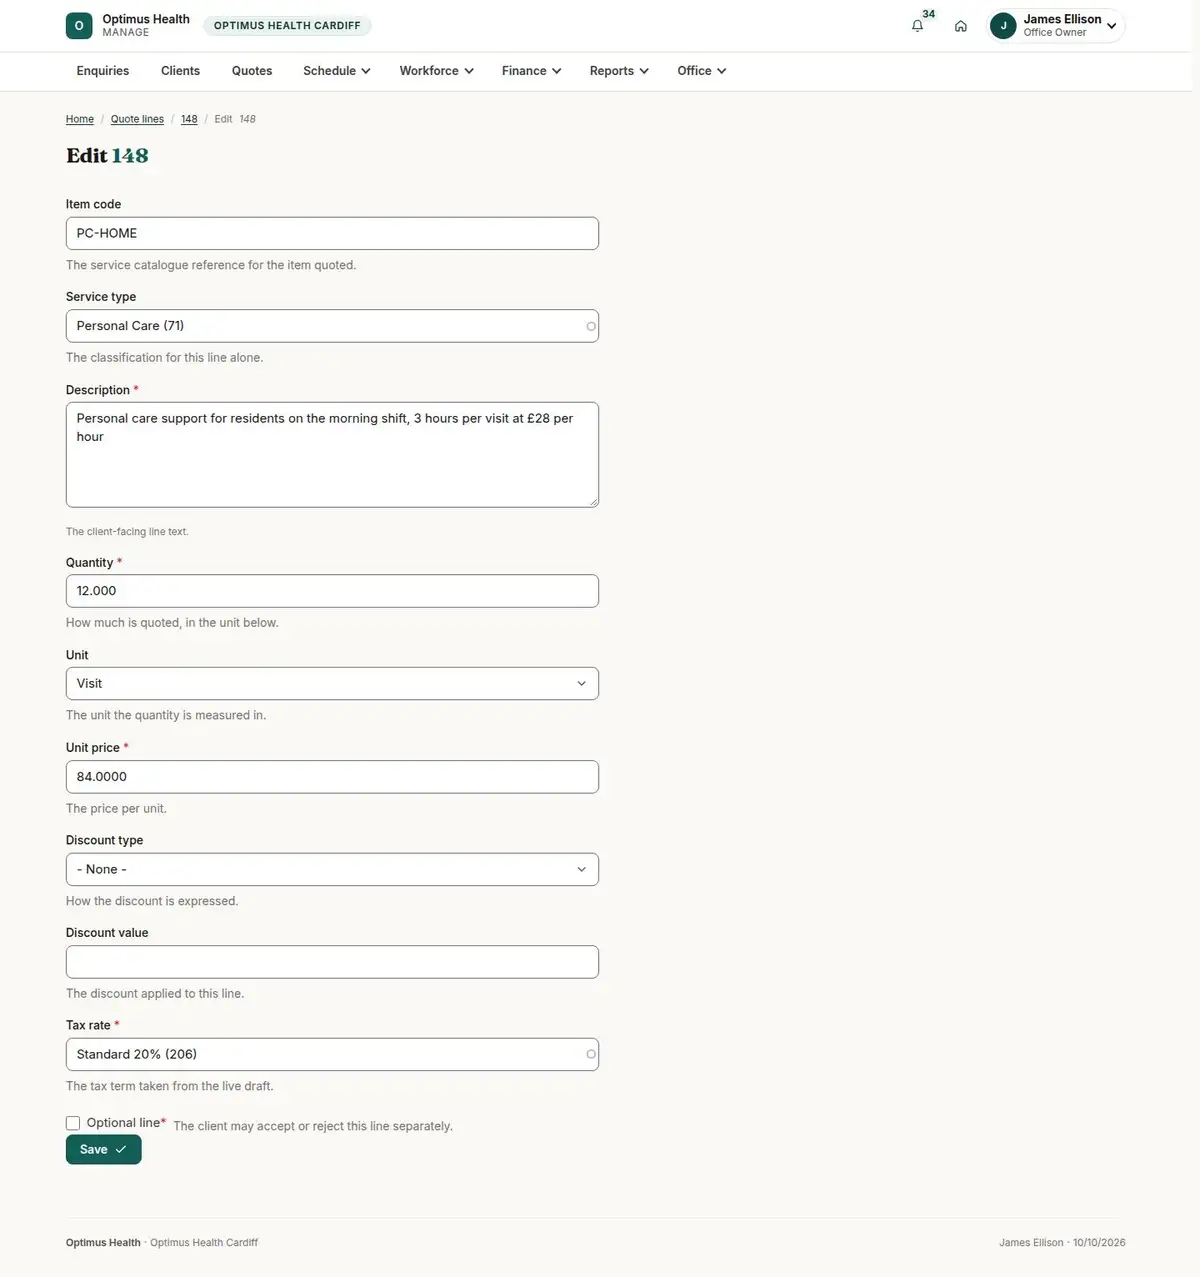Click the home icon in header
The image size is (1200, 1277).
(x=960, y=26)
